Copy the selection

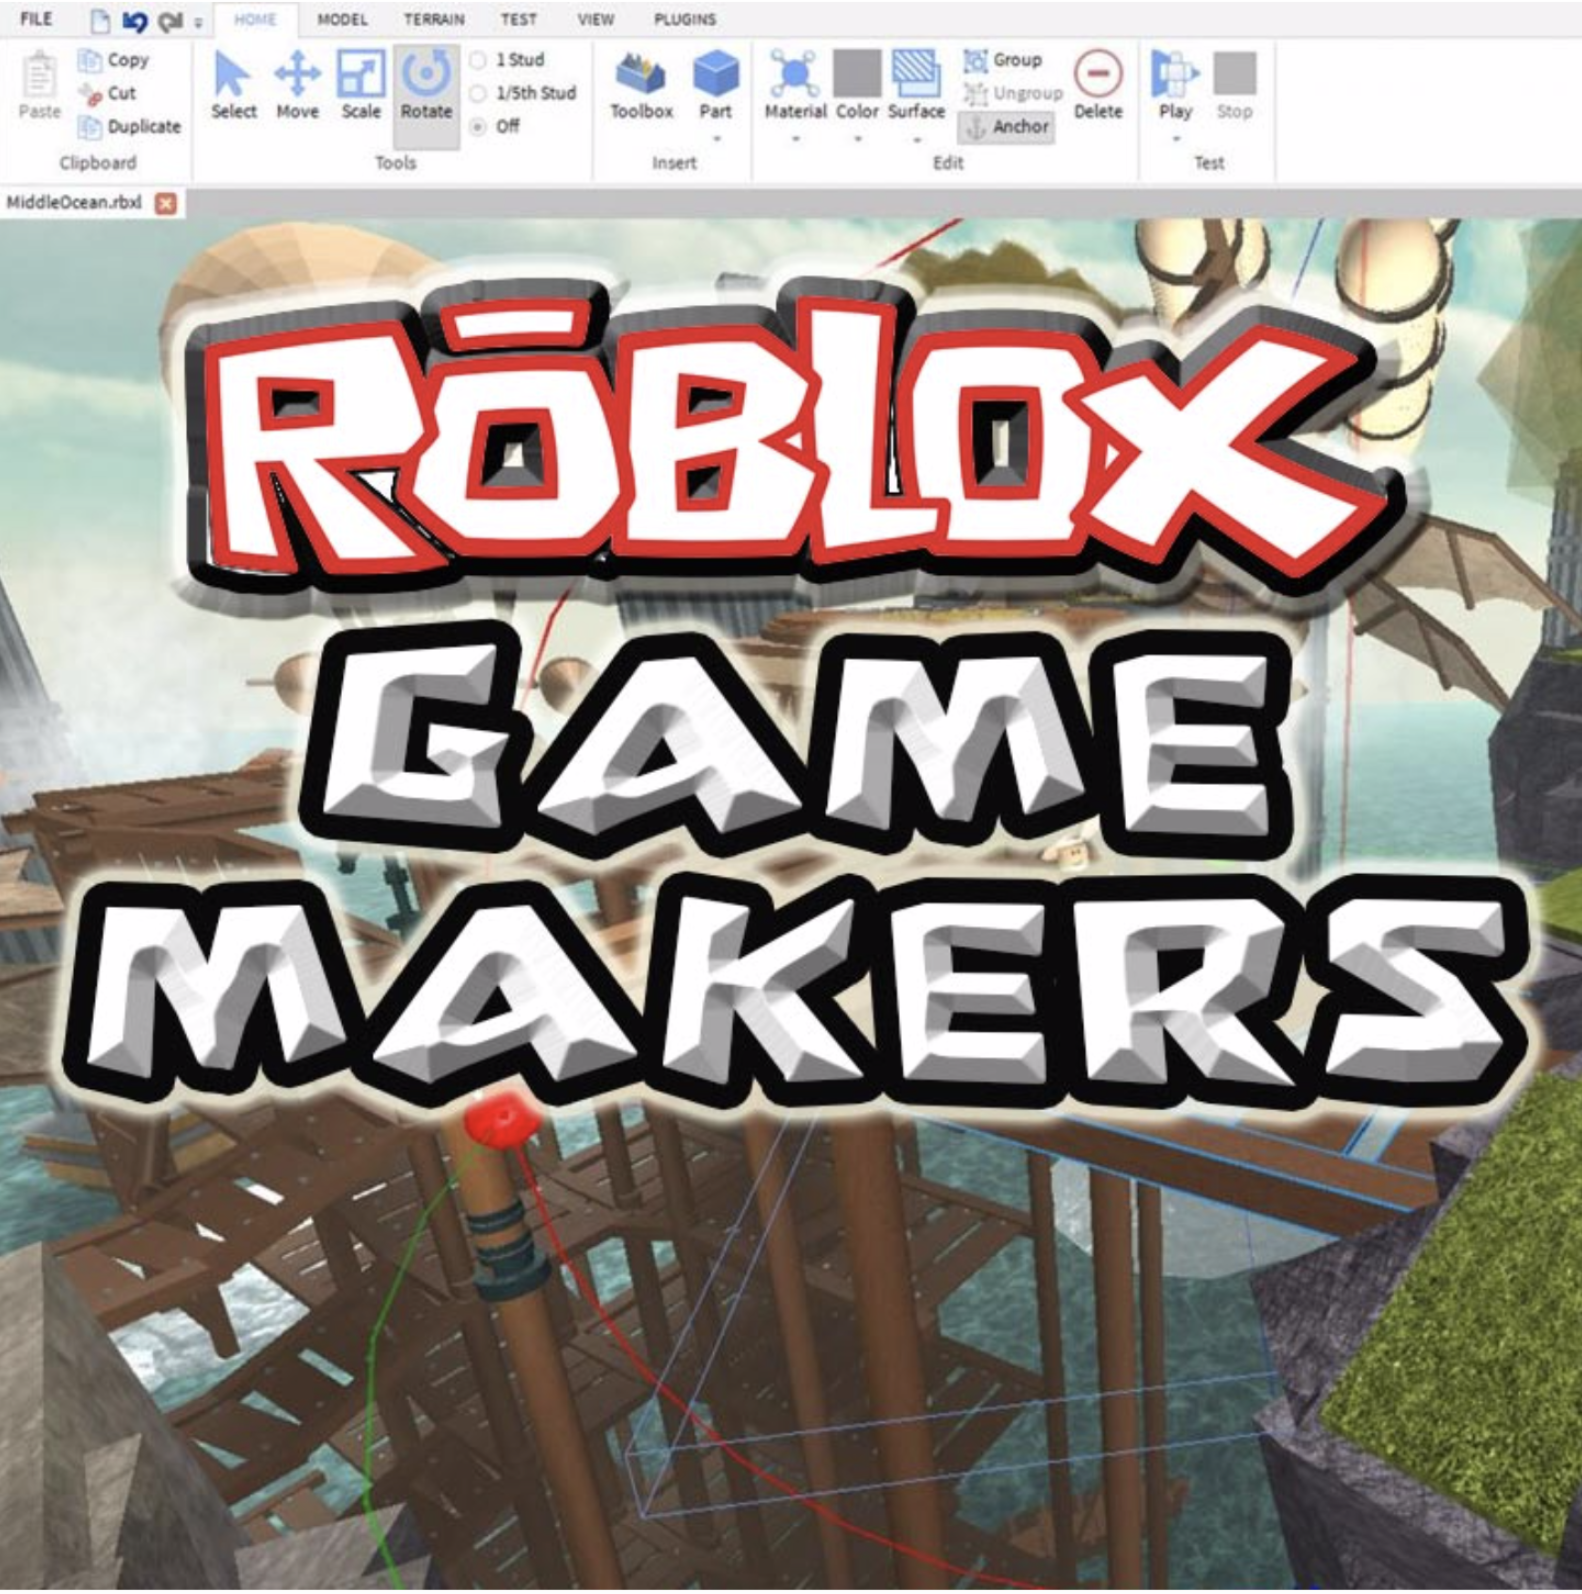click(x=114, y=60)
